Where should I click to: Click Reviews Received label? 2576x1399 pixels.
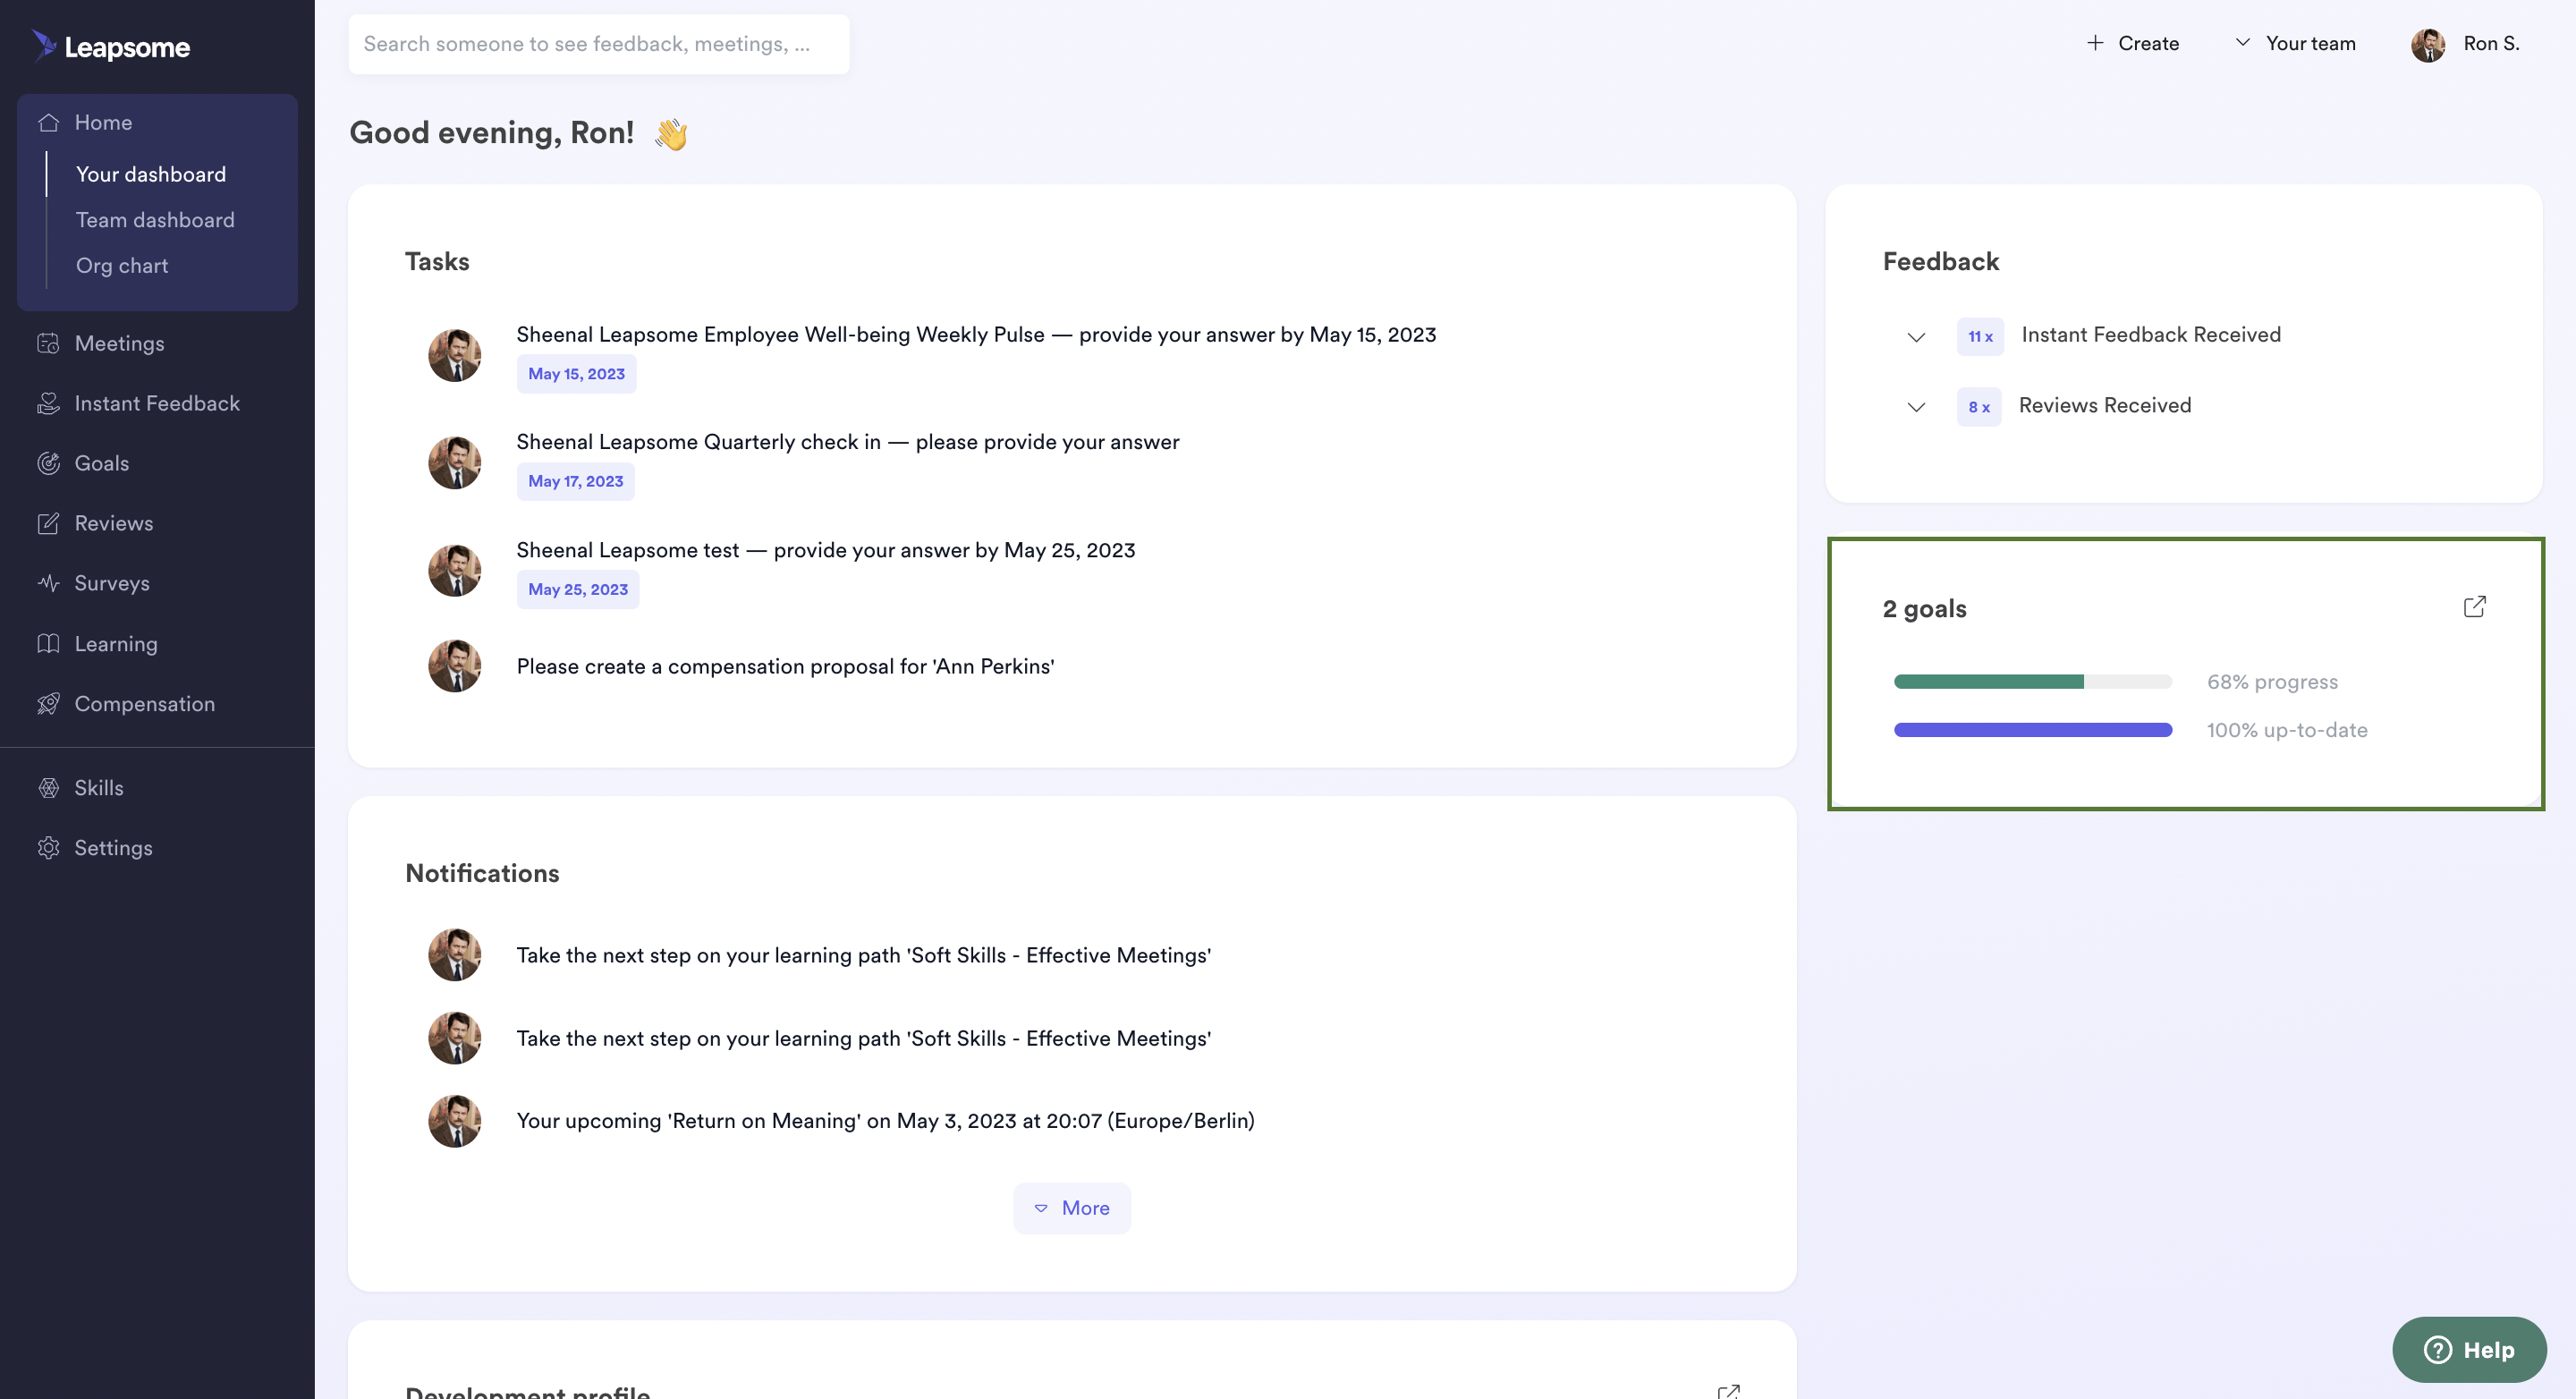point(2105,405)
